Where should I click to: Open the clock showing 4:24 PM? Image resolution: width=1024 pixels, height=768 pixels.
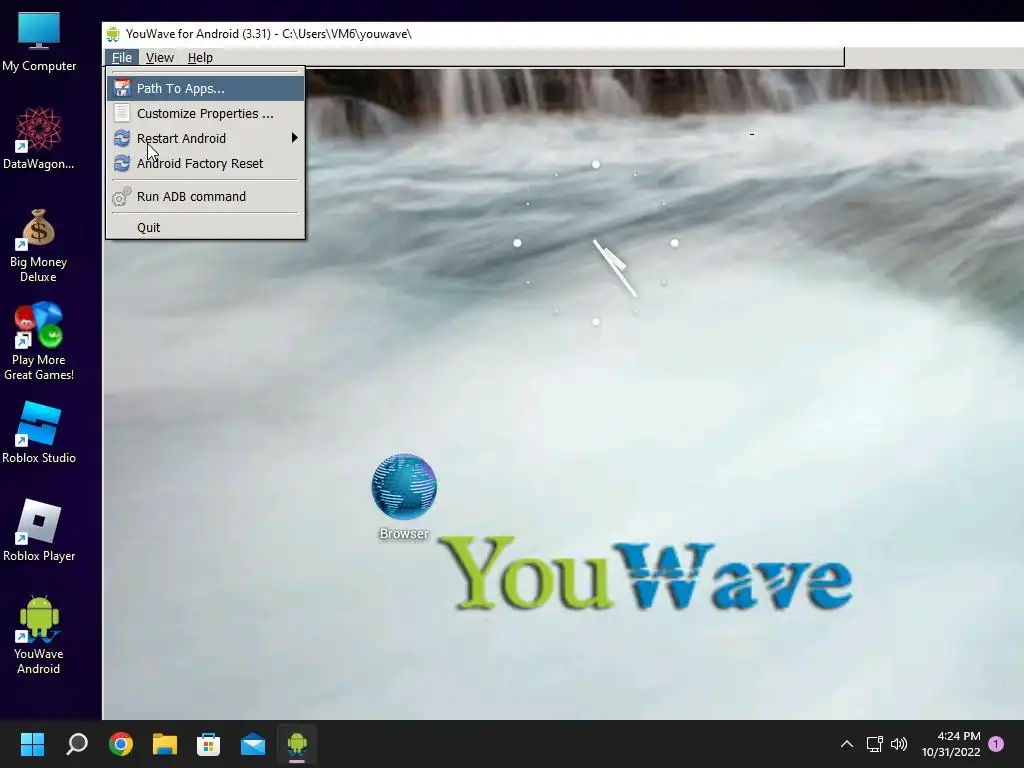click(x=951, y=744)
